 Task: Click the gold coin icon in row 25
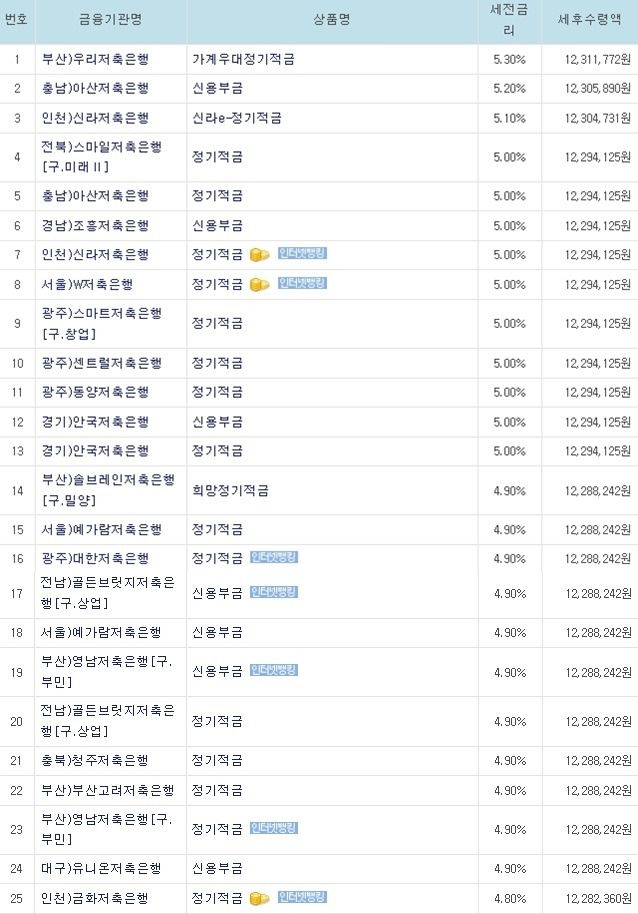click(x=259, y=898)
